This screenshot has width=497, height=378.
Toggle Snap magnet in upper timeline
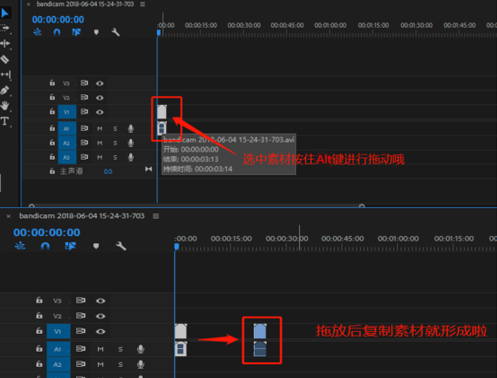point(57,32)
